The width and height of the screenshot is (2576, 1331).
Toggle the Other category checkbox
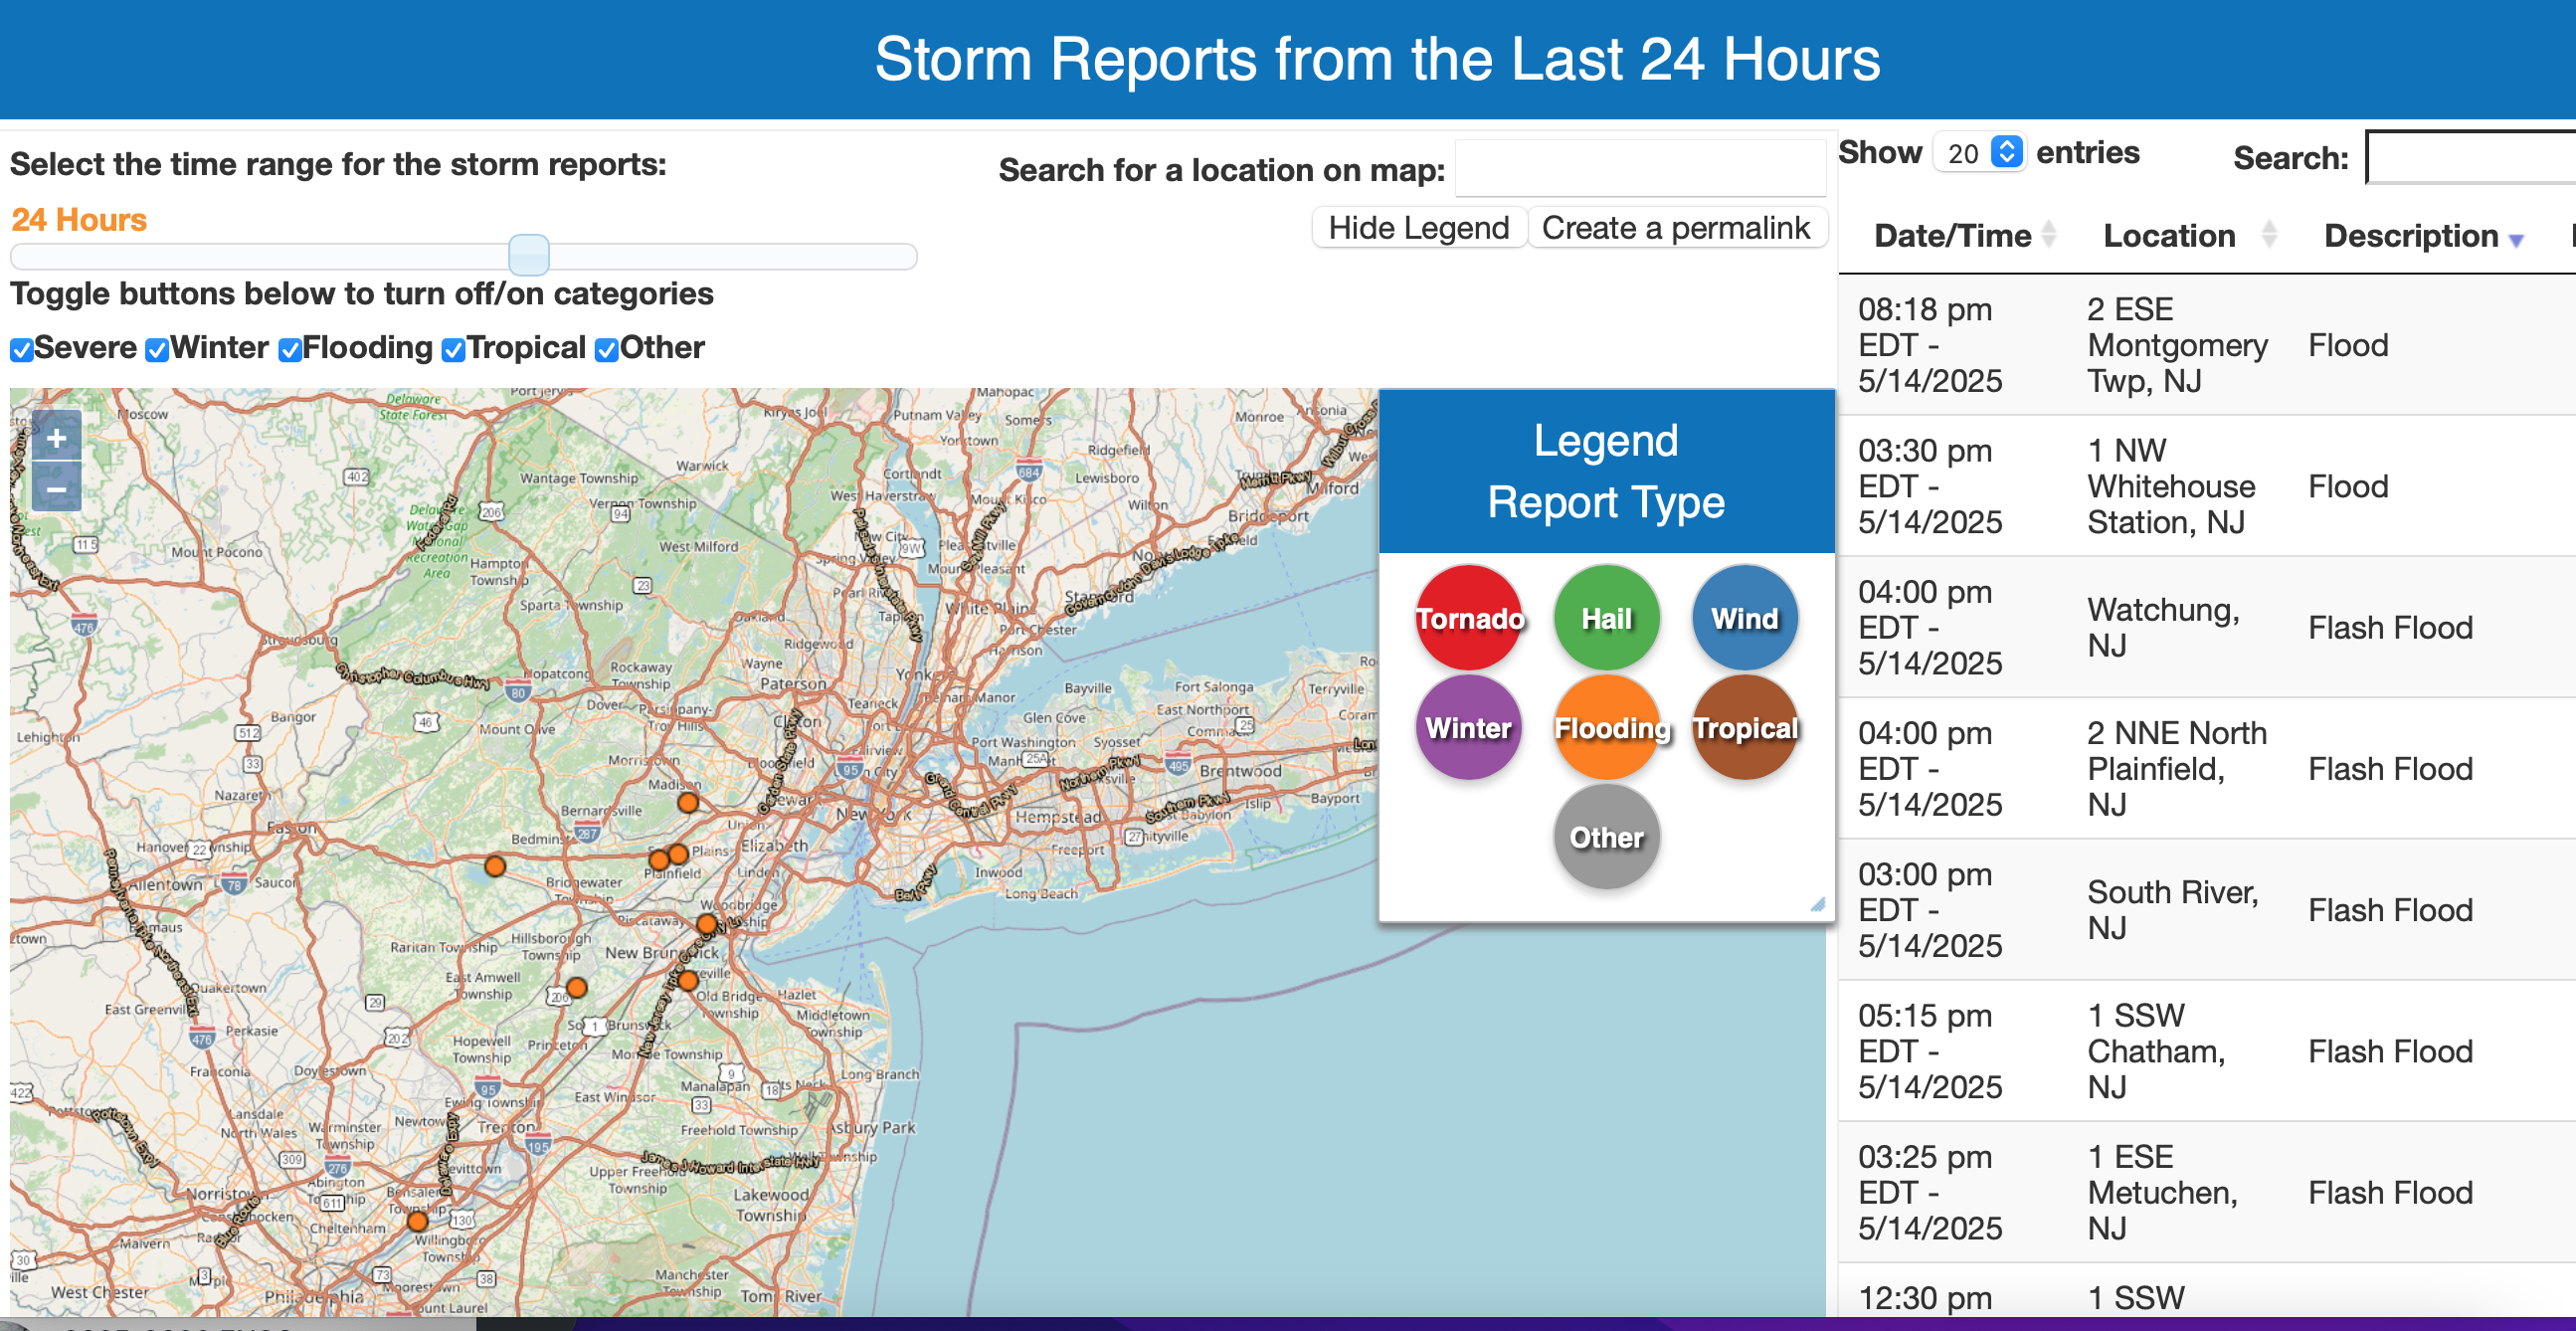coord(606,350)
